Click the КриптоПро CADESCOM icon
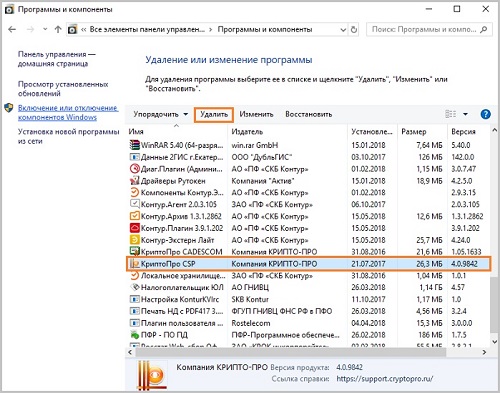This screenshot has width=500, height=393. [134, 251]
